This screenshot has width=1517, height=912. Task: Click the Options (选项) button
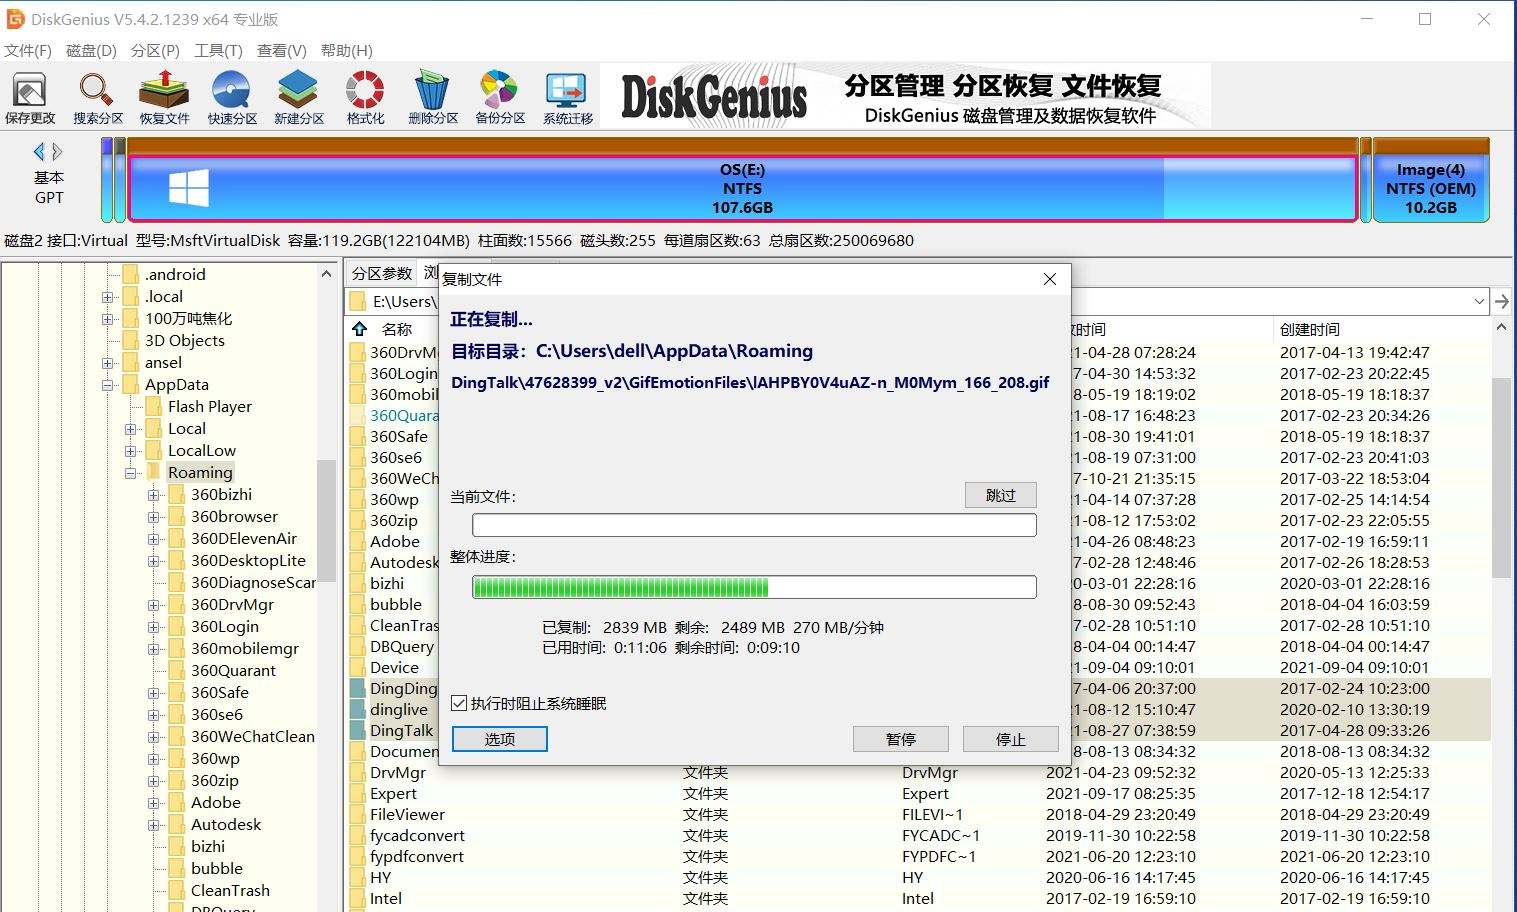coord(500,739)
